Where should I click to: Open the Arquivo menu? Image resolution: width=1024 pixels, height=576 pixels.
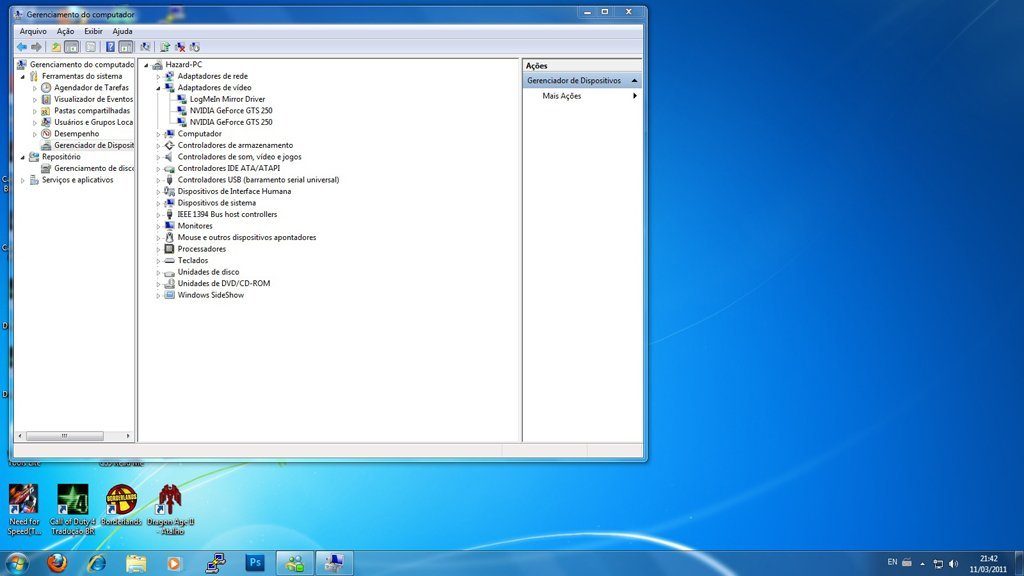33,31
